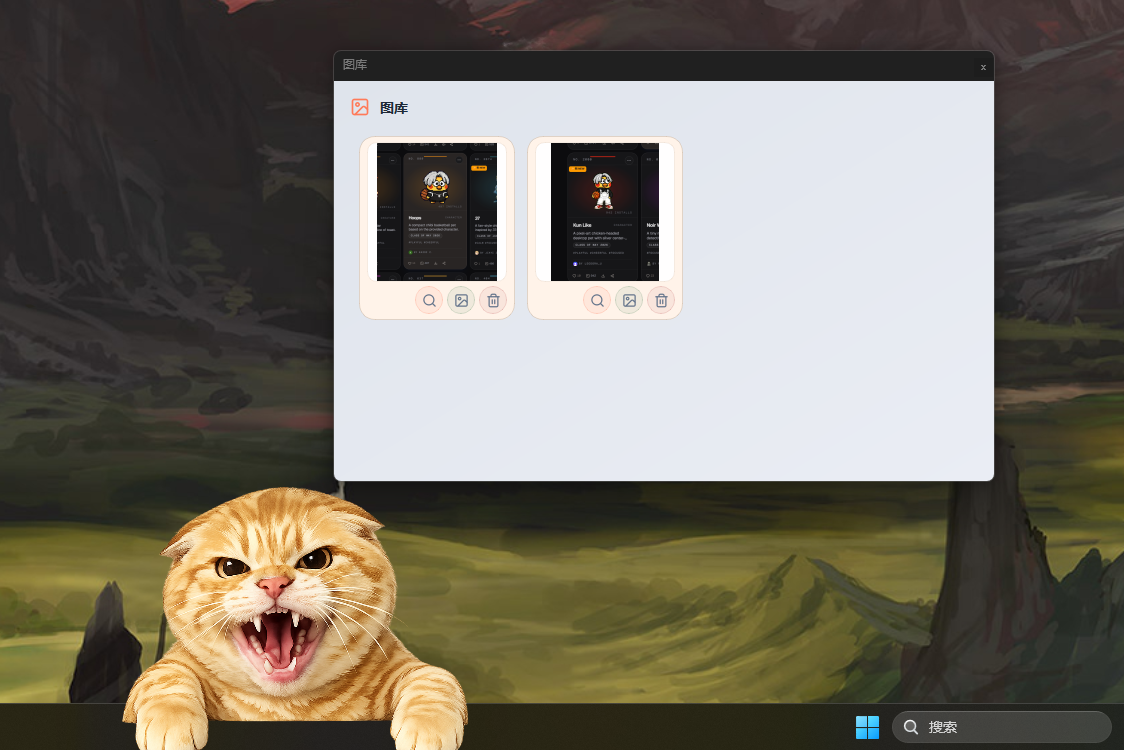Click the 图库 window title bar text
1124x750 pixels.
355,65
